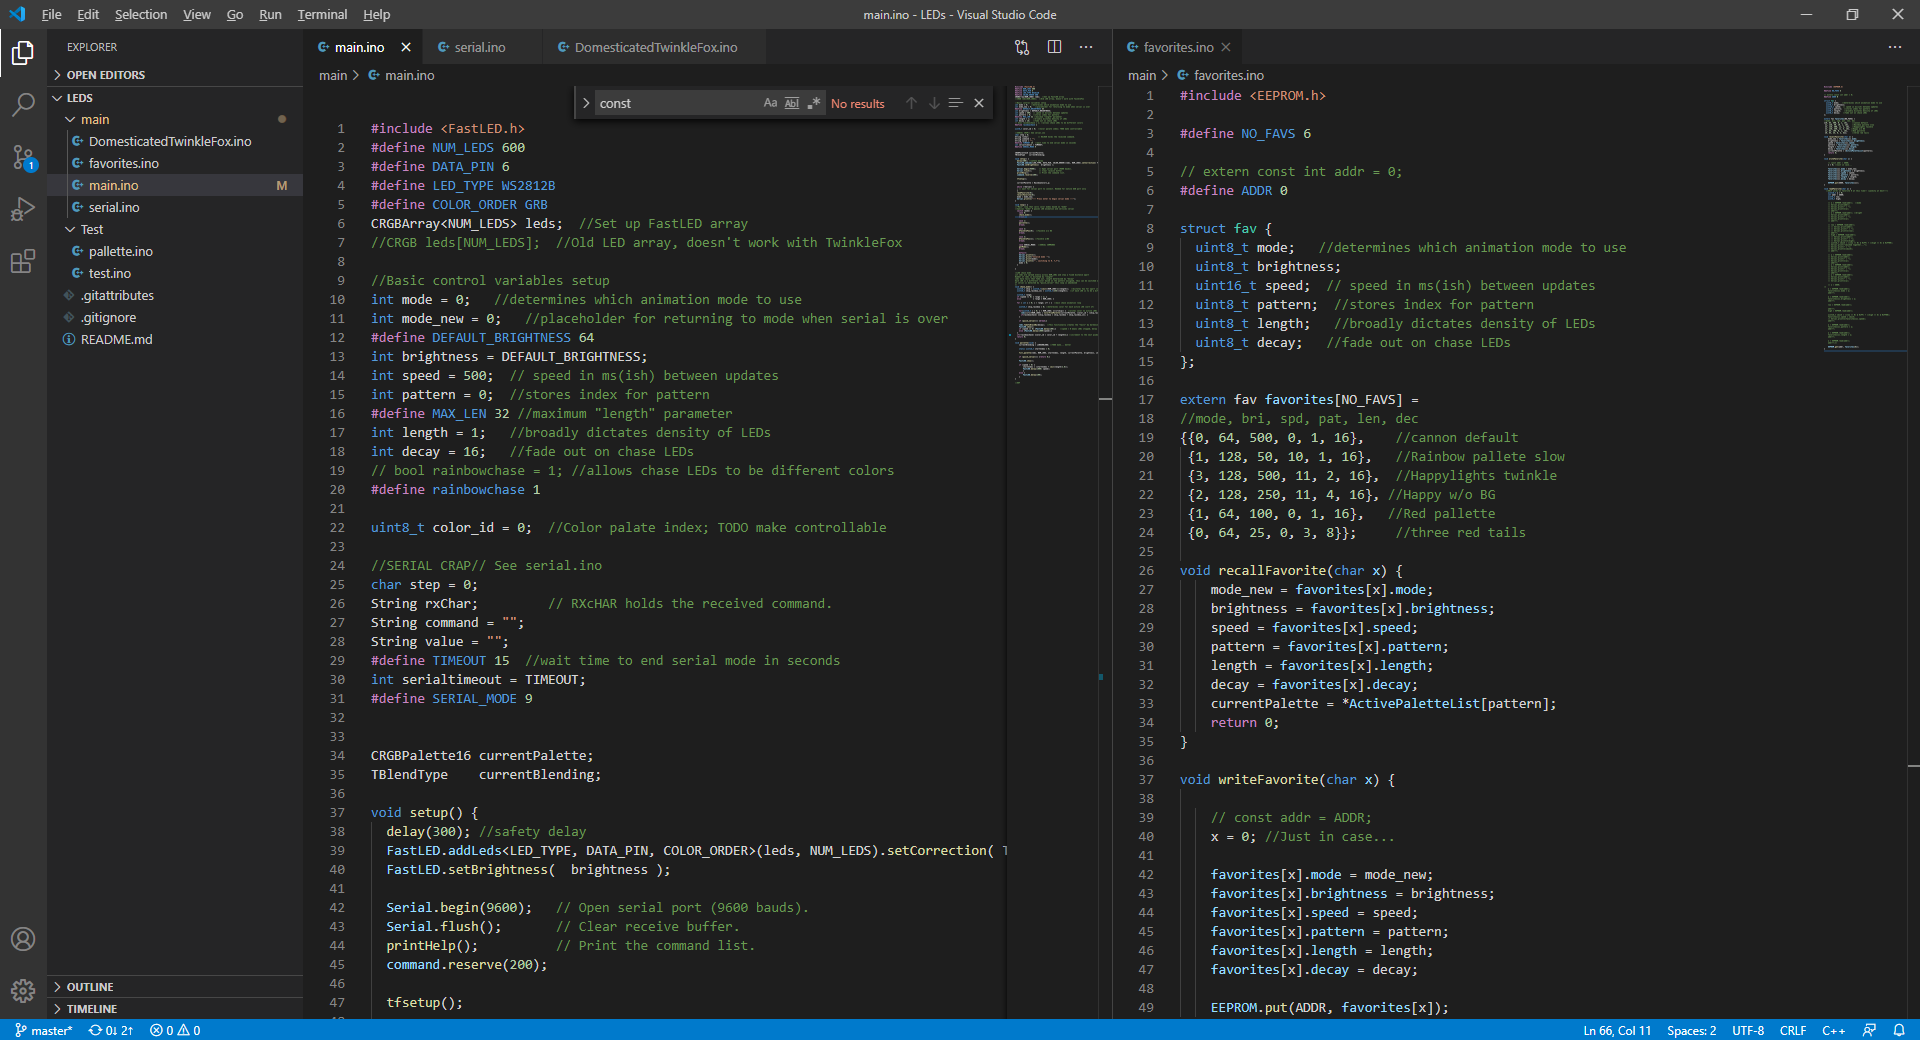
Task: Open the Help menu
Action: tap(376, 14)
